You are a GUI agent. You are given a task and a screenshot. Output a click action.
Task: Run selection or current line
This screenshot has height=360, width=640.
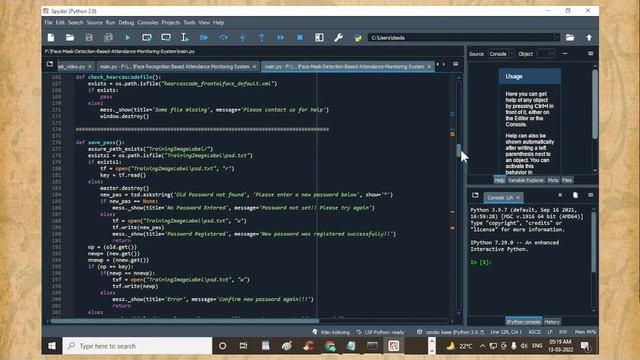pyautogui.click(x=185, y=38)
